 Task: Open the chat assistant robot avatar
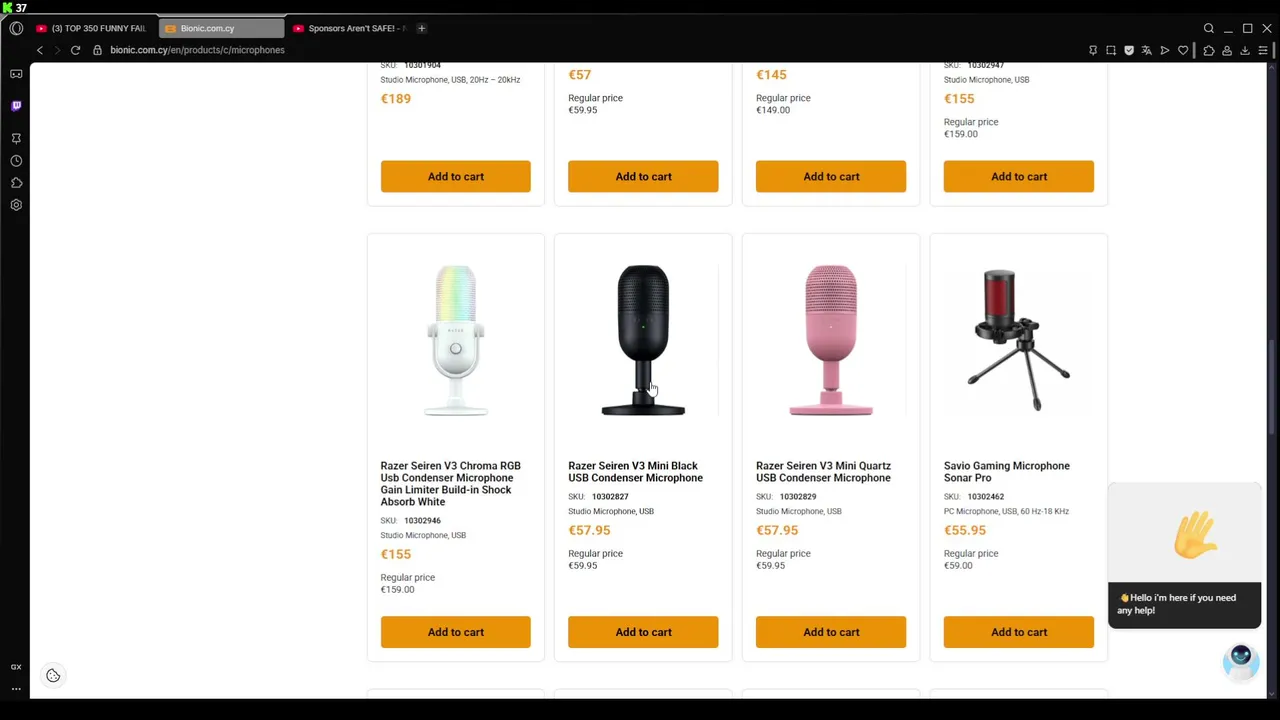[1240, 659]
